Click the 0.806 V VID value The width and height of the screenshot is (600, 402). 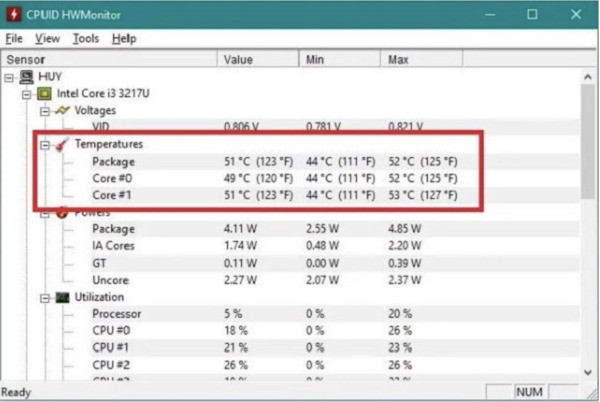click(x=241, y=127)
